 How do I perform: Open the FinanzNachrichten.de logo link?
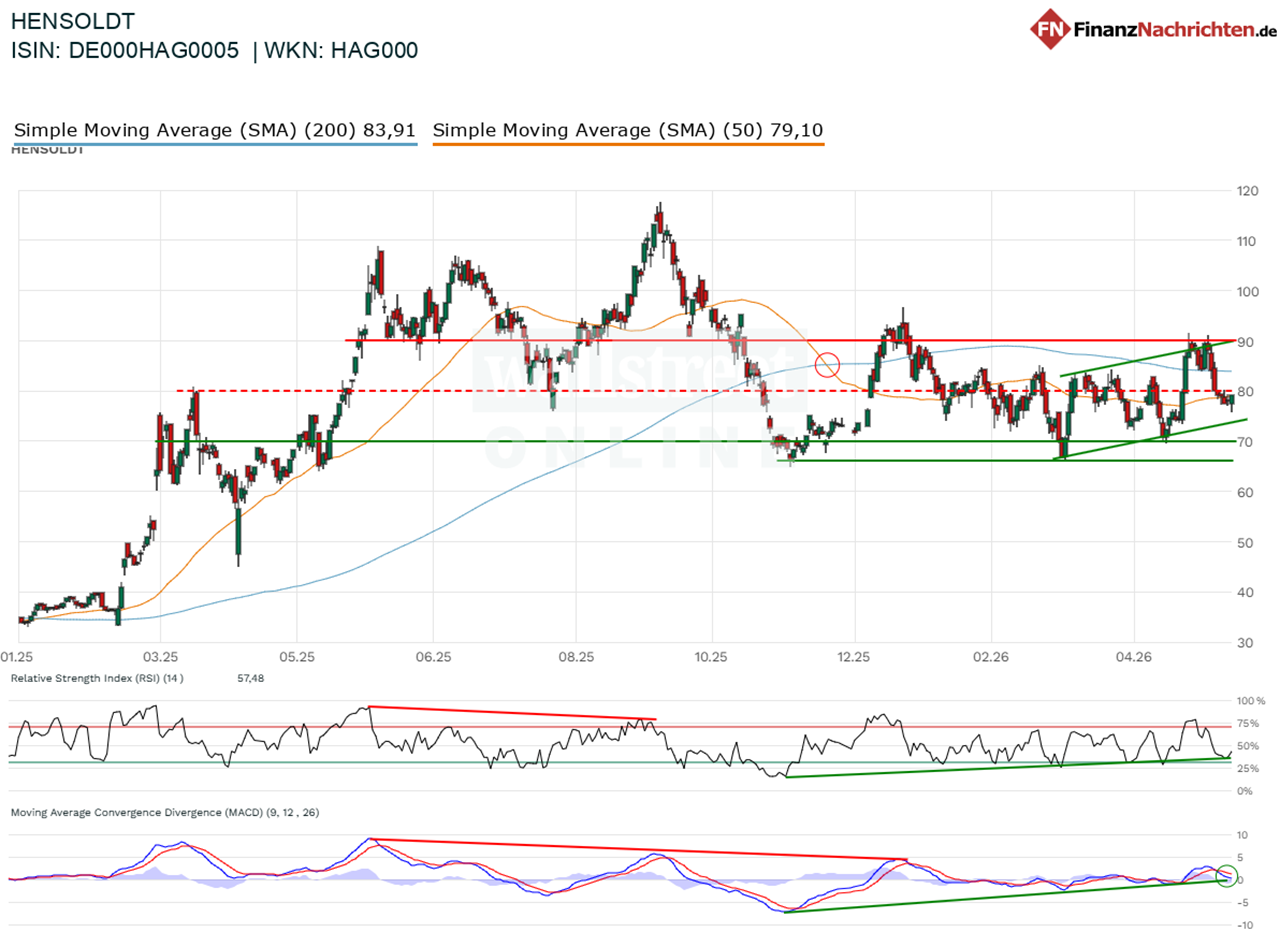pyautogui.click(x=1154, y=30)
